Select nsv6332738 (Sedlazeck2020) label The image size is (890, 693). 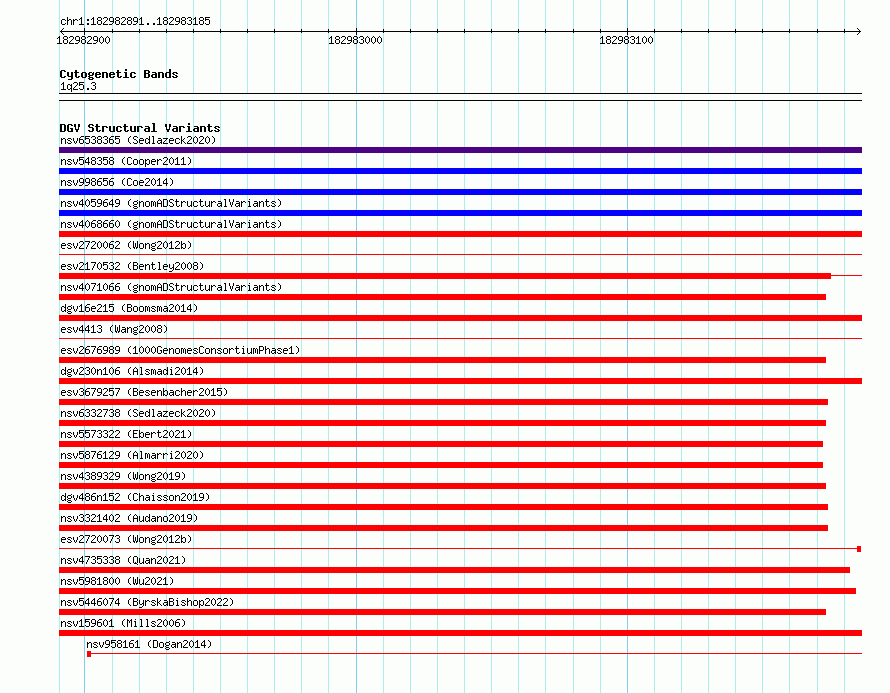click(138, 413)
